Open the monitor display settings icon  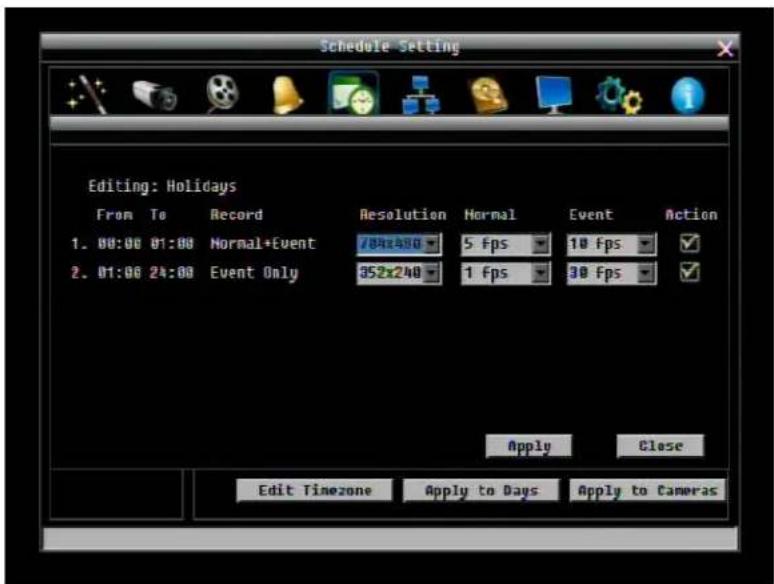[x=554, y=95]
